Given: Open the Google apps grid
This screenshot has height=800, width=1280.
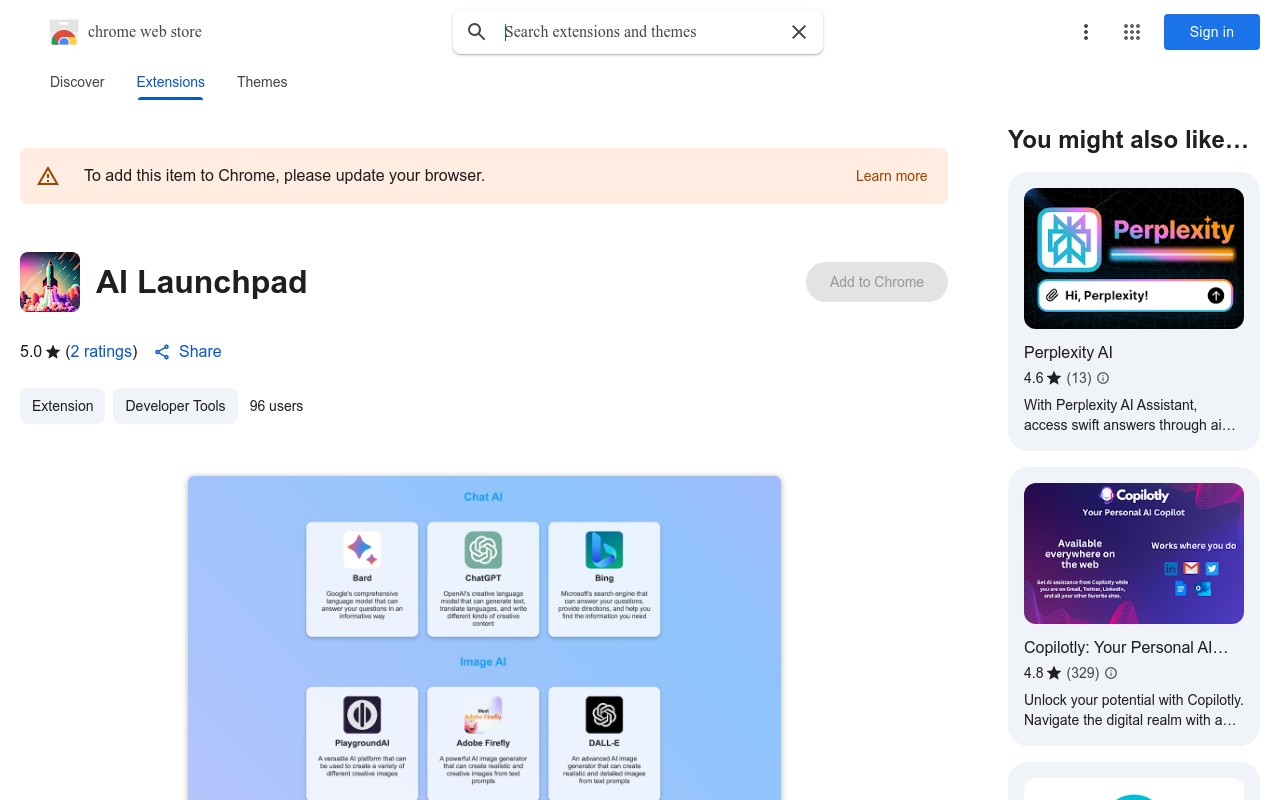Looking at the screenshot, I should 1132,32.
